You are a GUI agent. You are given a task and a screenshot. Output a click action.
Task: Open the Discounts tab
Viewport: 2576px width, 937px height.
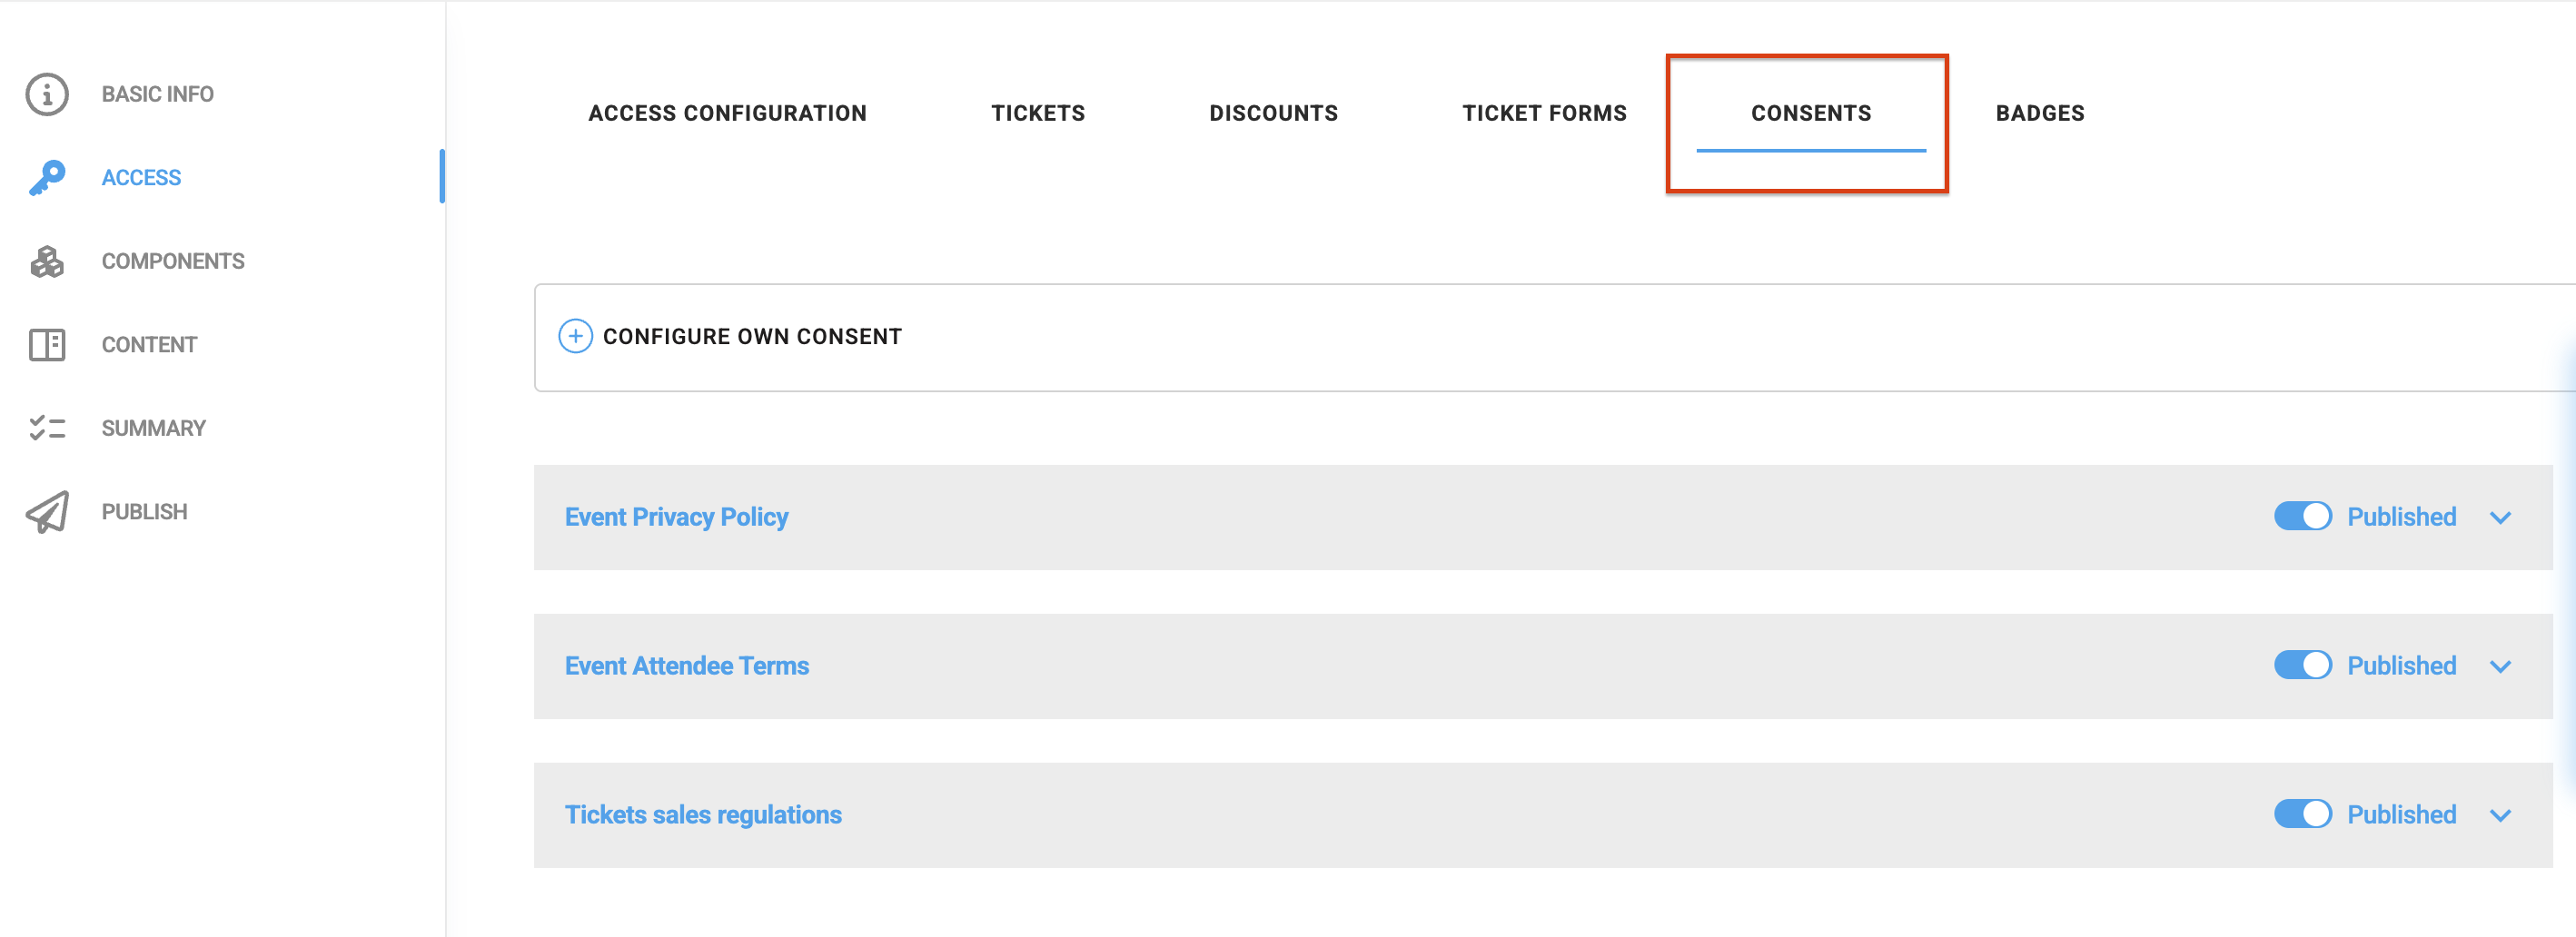pos(1273,113)
